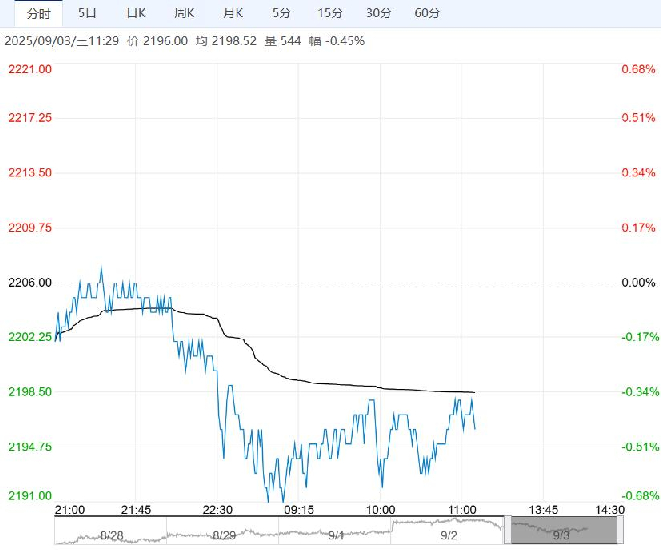
Task: Click the -0.68% percent axis label
Action: (x=640, y=495)
